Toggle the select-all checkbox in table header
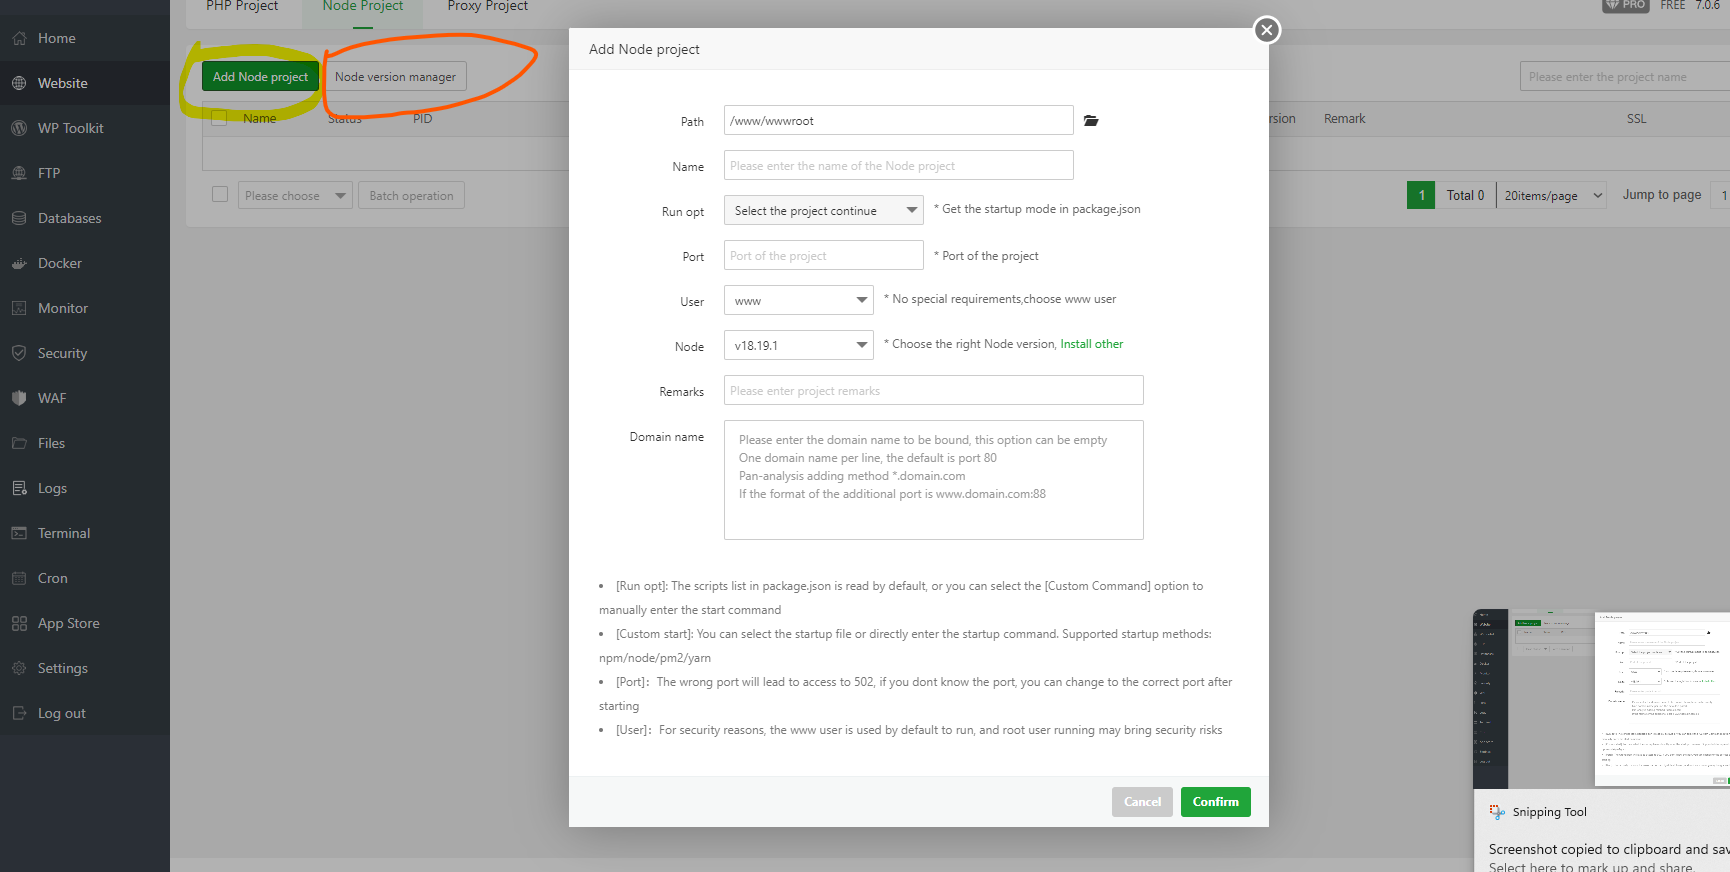The image size is (1730, 872). pos(220,118)
